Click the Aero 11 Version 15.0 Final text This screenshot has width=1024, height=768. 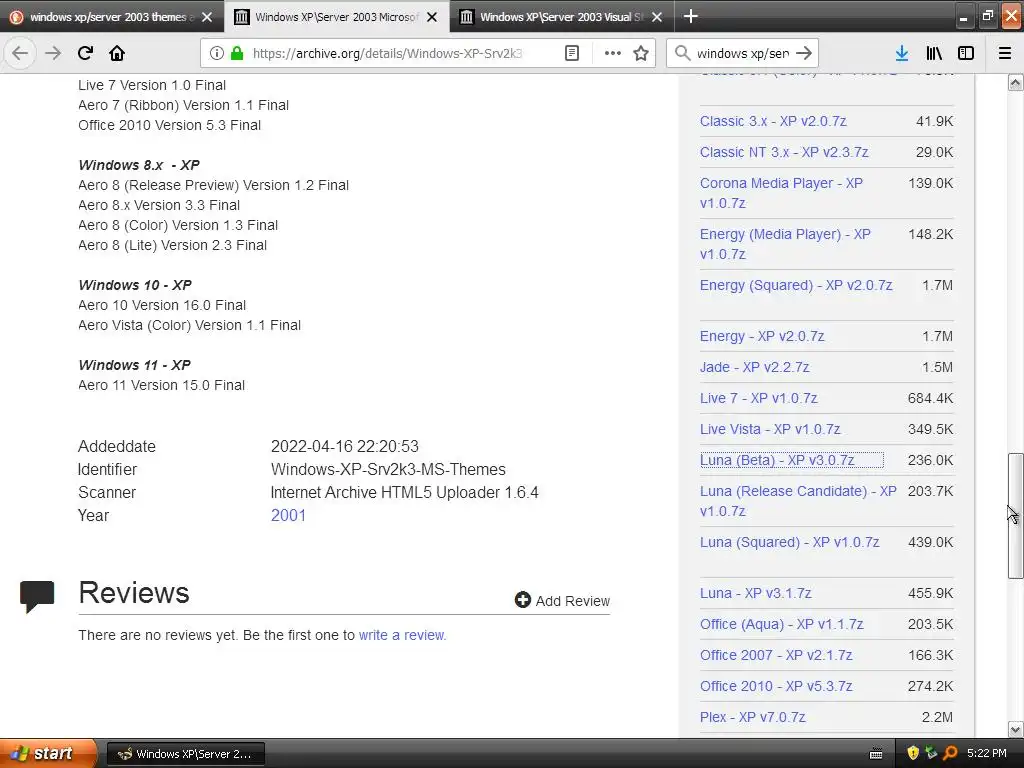(x=161, y=385)
